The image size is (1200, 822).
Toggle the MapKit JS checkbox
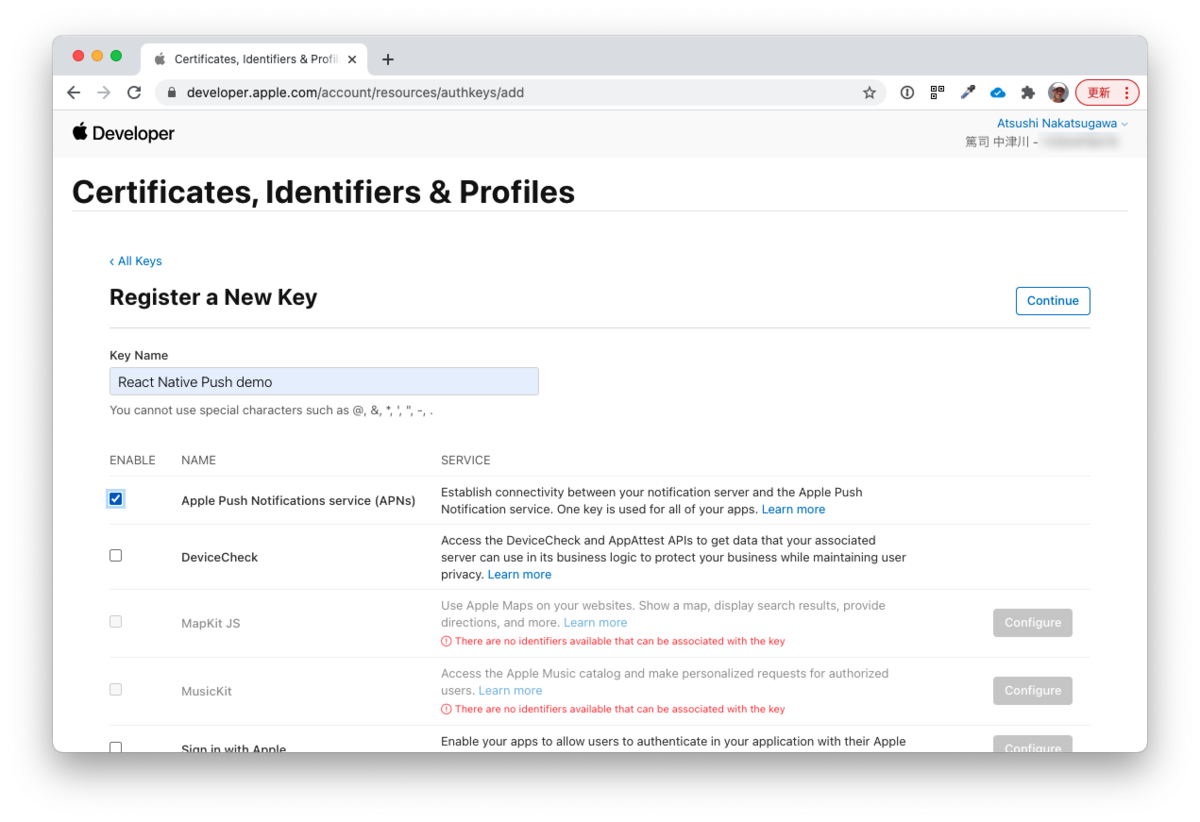[116, 621]
